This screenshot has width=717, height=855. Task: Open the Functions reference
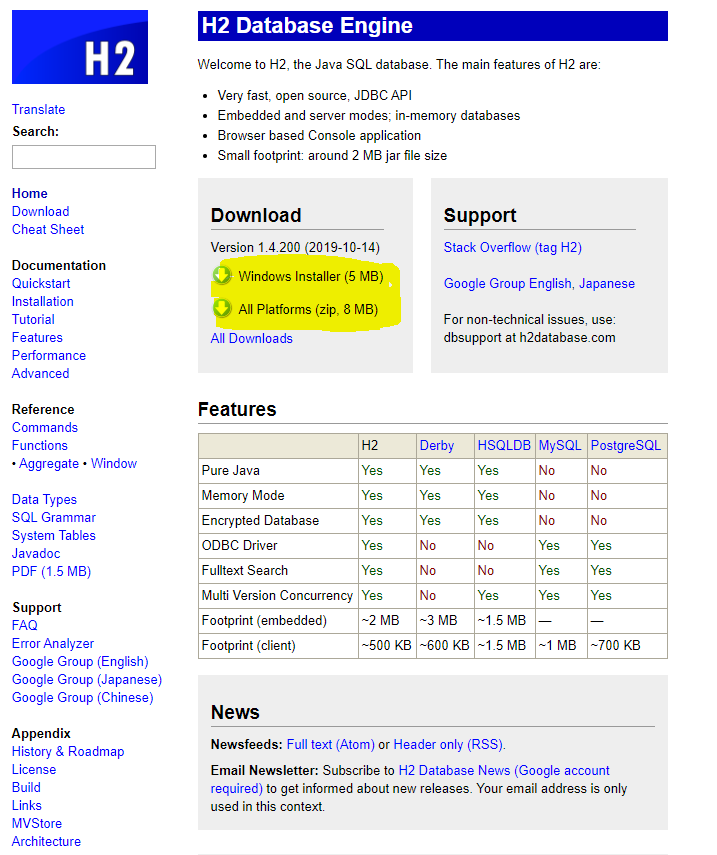(x=40, y=445)
